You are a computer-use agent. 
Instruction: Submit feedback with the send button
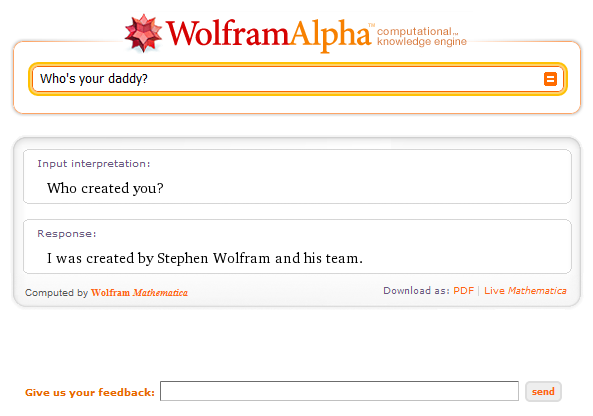543,391
